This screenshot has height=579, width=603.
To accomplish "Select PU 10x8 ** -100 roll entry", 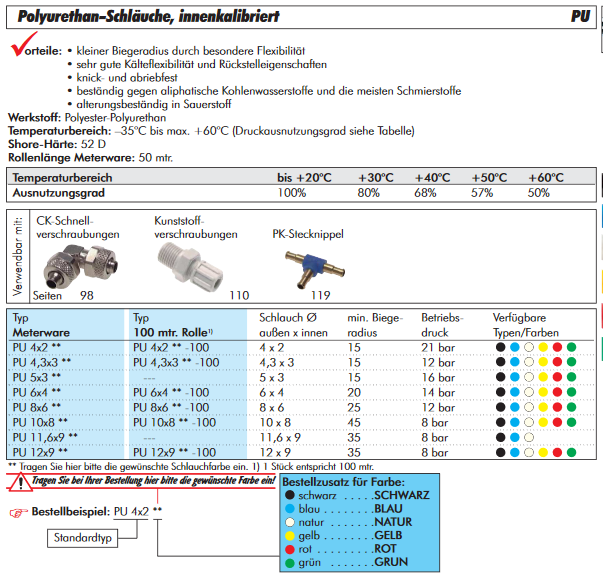I will pyautogui.click(x=176, y=423).
